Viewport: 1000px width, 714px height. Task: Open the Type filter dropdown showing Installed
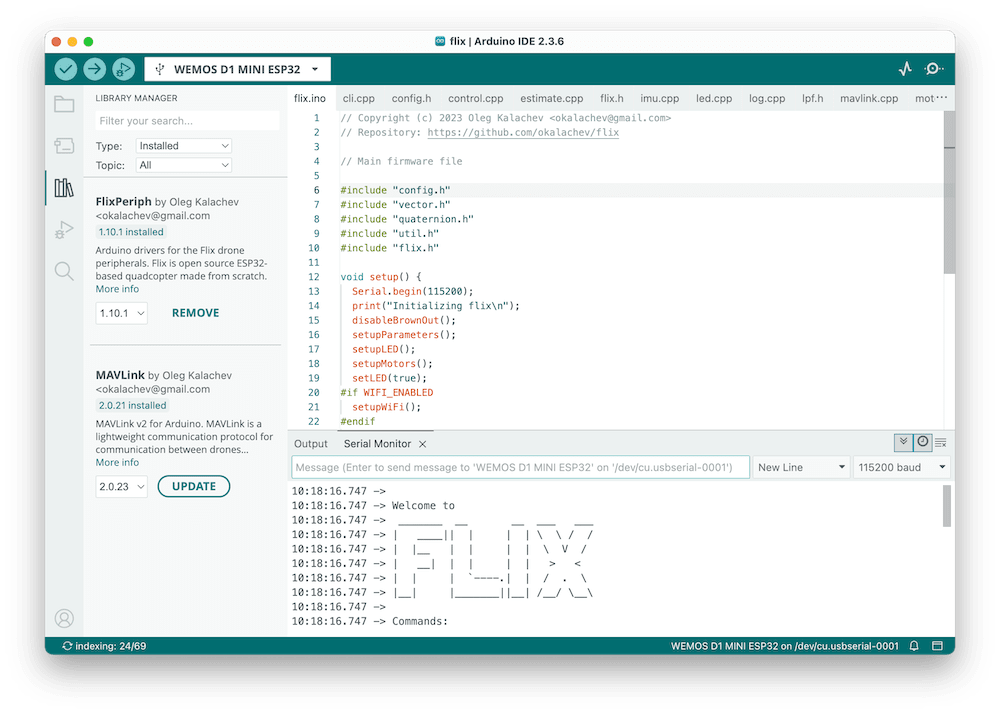click(183, 145)
